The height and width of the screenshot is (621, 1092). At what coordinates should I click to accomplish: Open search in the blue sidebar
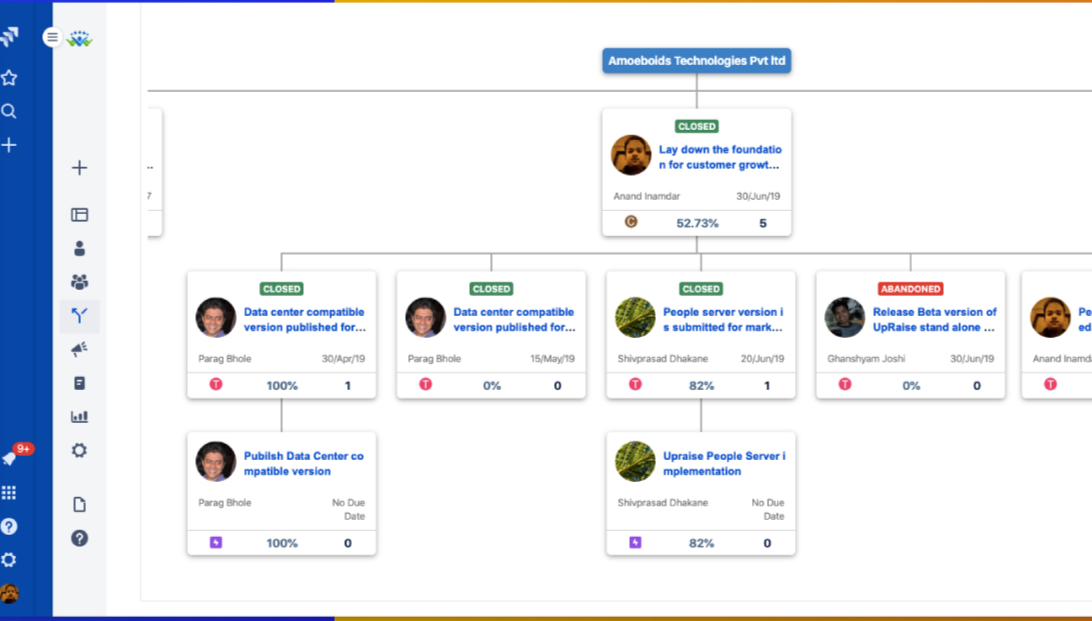click(9, 111)
